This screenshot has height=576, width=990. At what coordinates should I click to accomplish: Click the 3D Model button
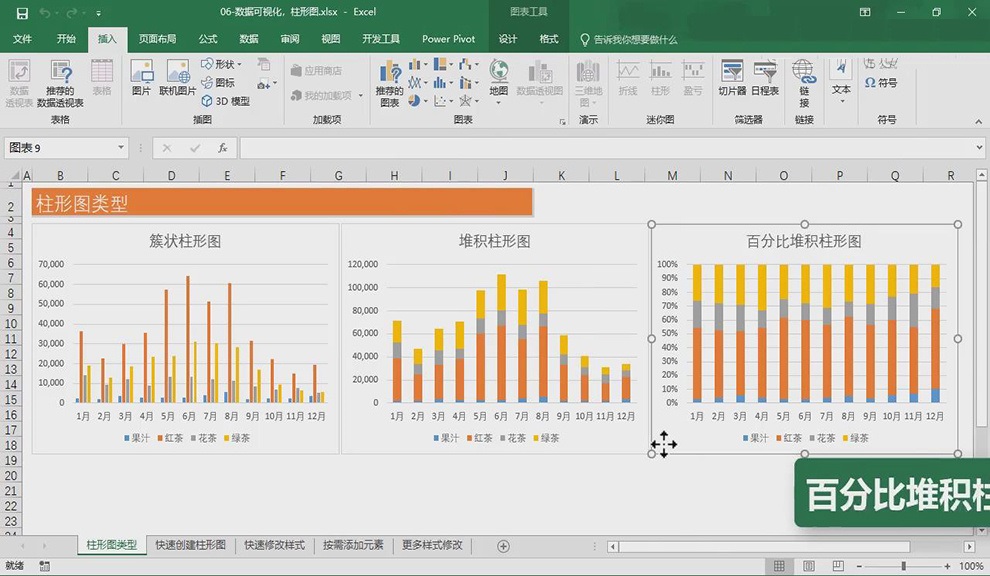pos(225,101)
